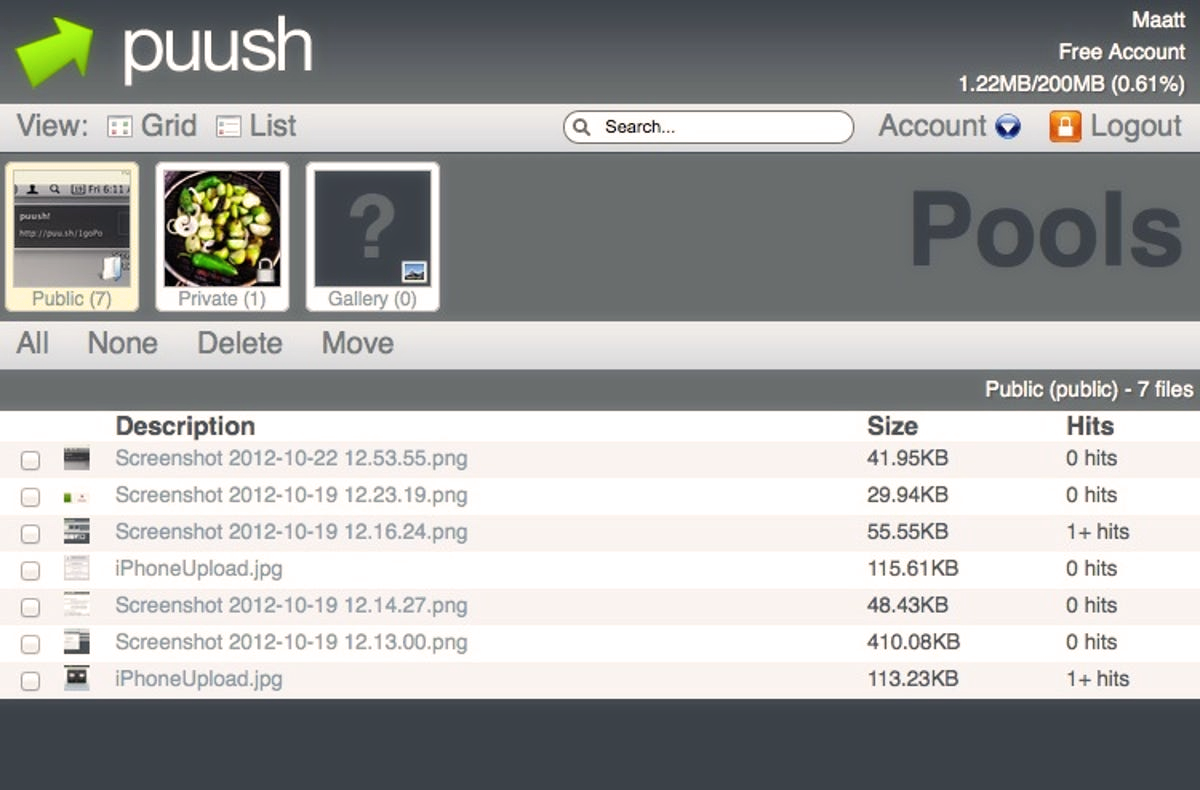Viewport: 1200px width, 790px height.
Task: Click the picture icon on Gallery pool
Action: 414,271
